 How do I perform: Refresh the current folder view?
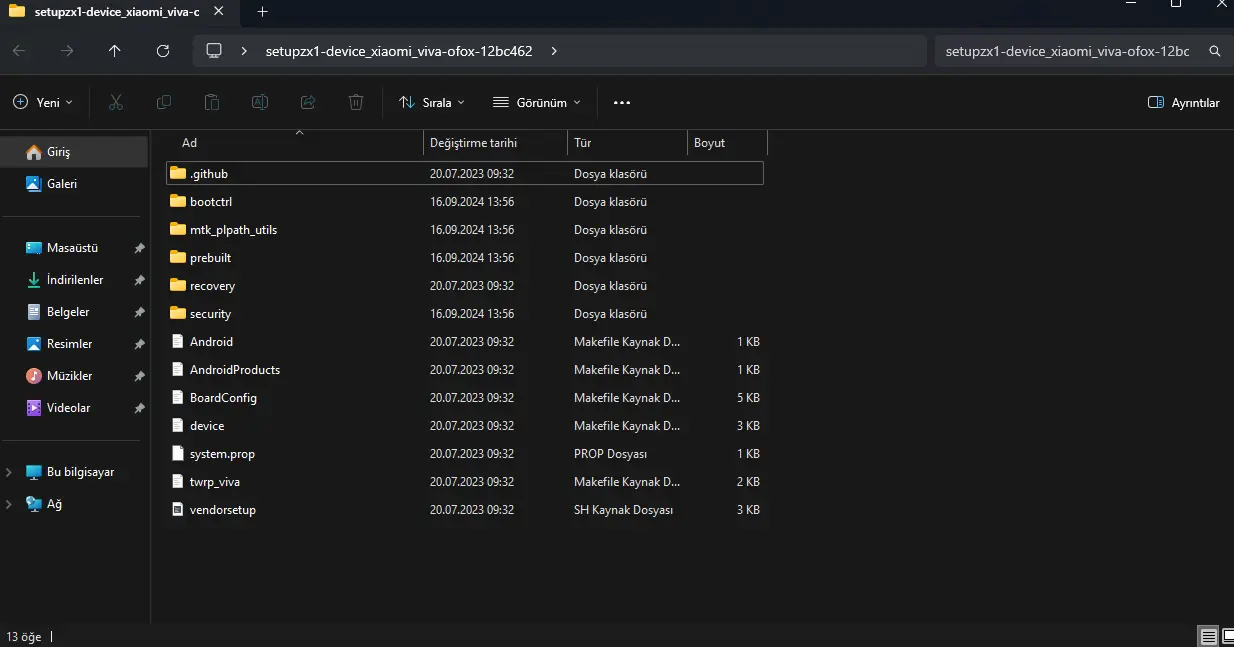pos(163,51)
